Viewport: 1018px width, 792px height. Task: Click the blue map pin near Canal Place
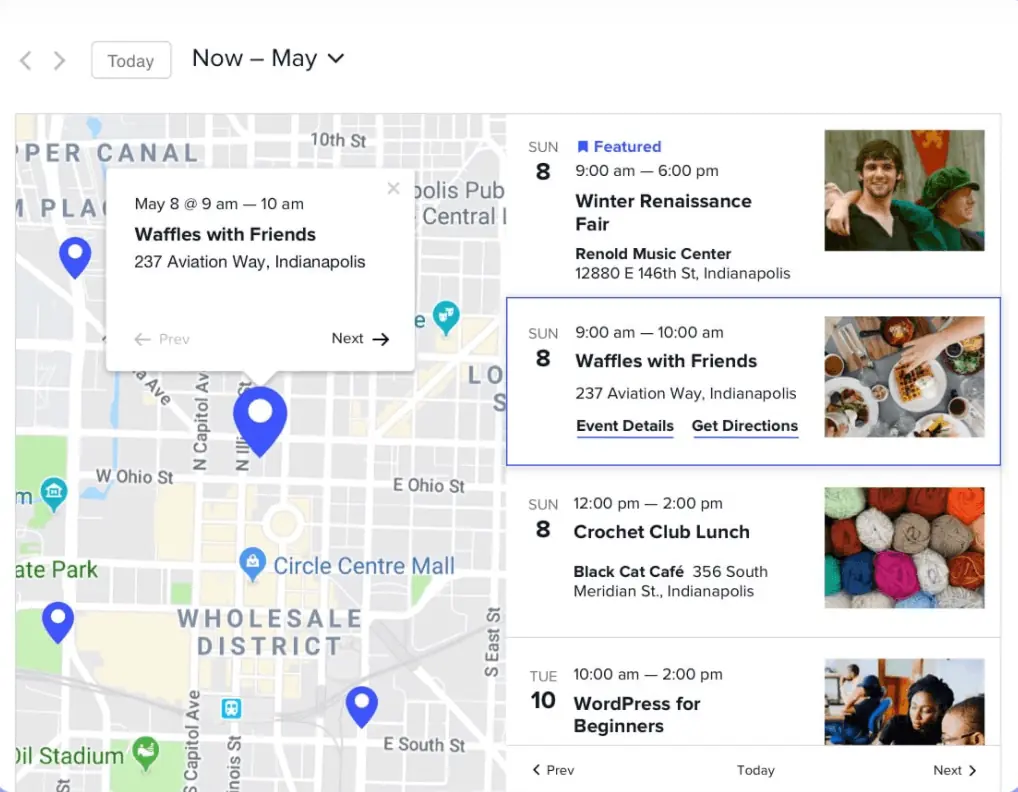pyautogui.click(x=75, y=258)
